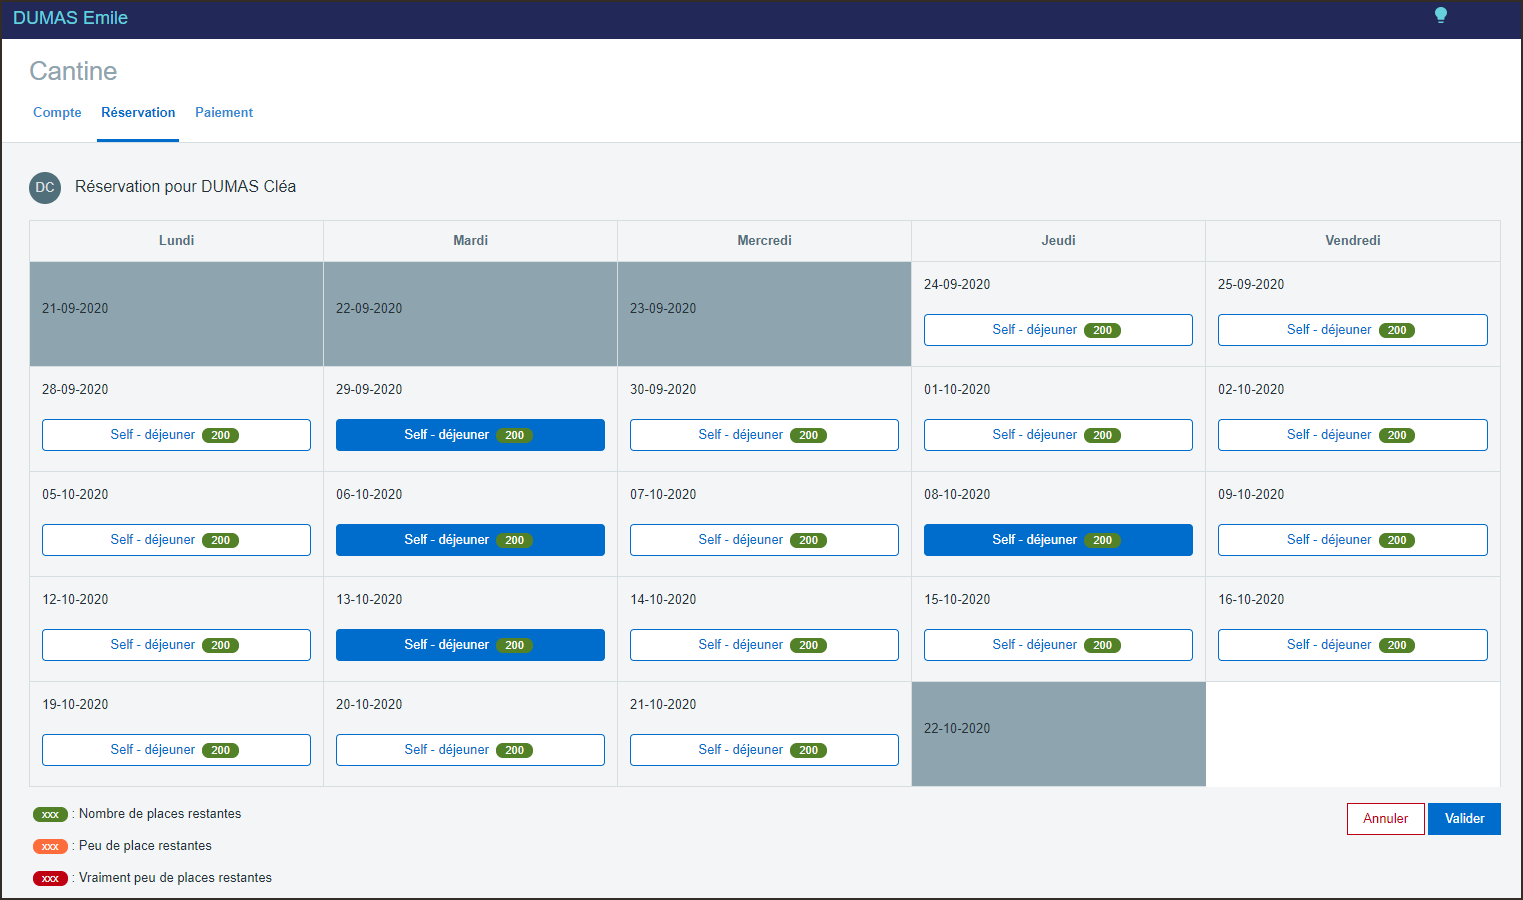Click the DUMAS Emile header name

70,18
